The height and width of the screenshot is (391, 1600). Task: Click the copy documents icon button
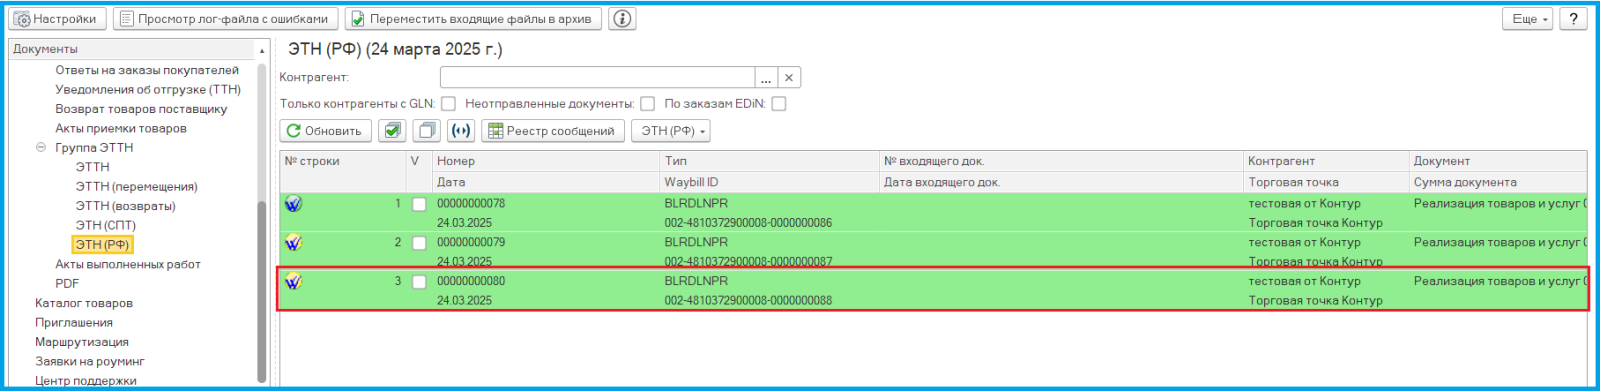tap(426, 131)
